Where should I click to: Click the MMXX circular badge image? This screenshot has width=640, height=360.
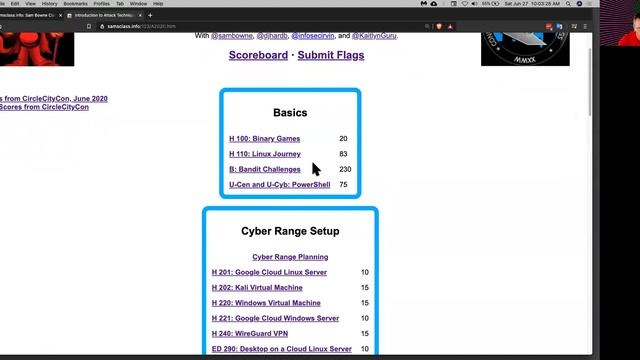pos(525,49)
